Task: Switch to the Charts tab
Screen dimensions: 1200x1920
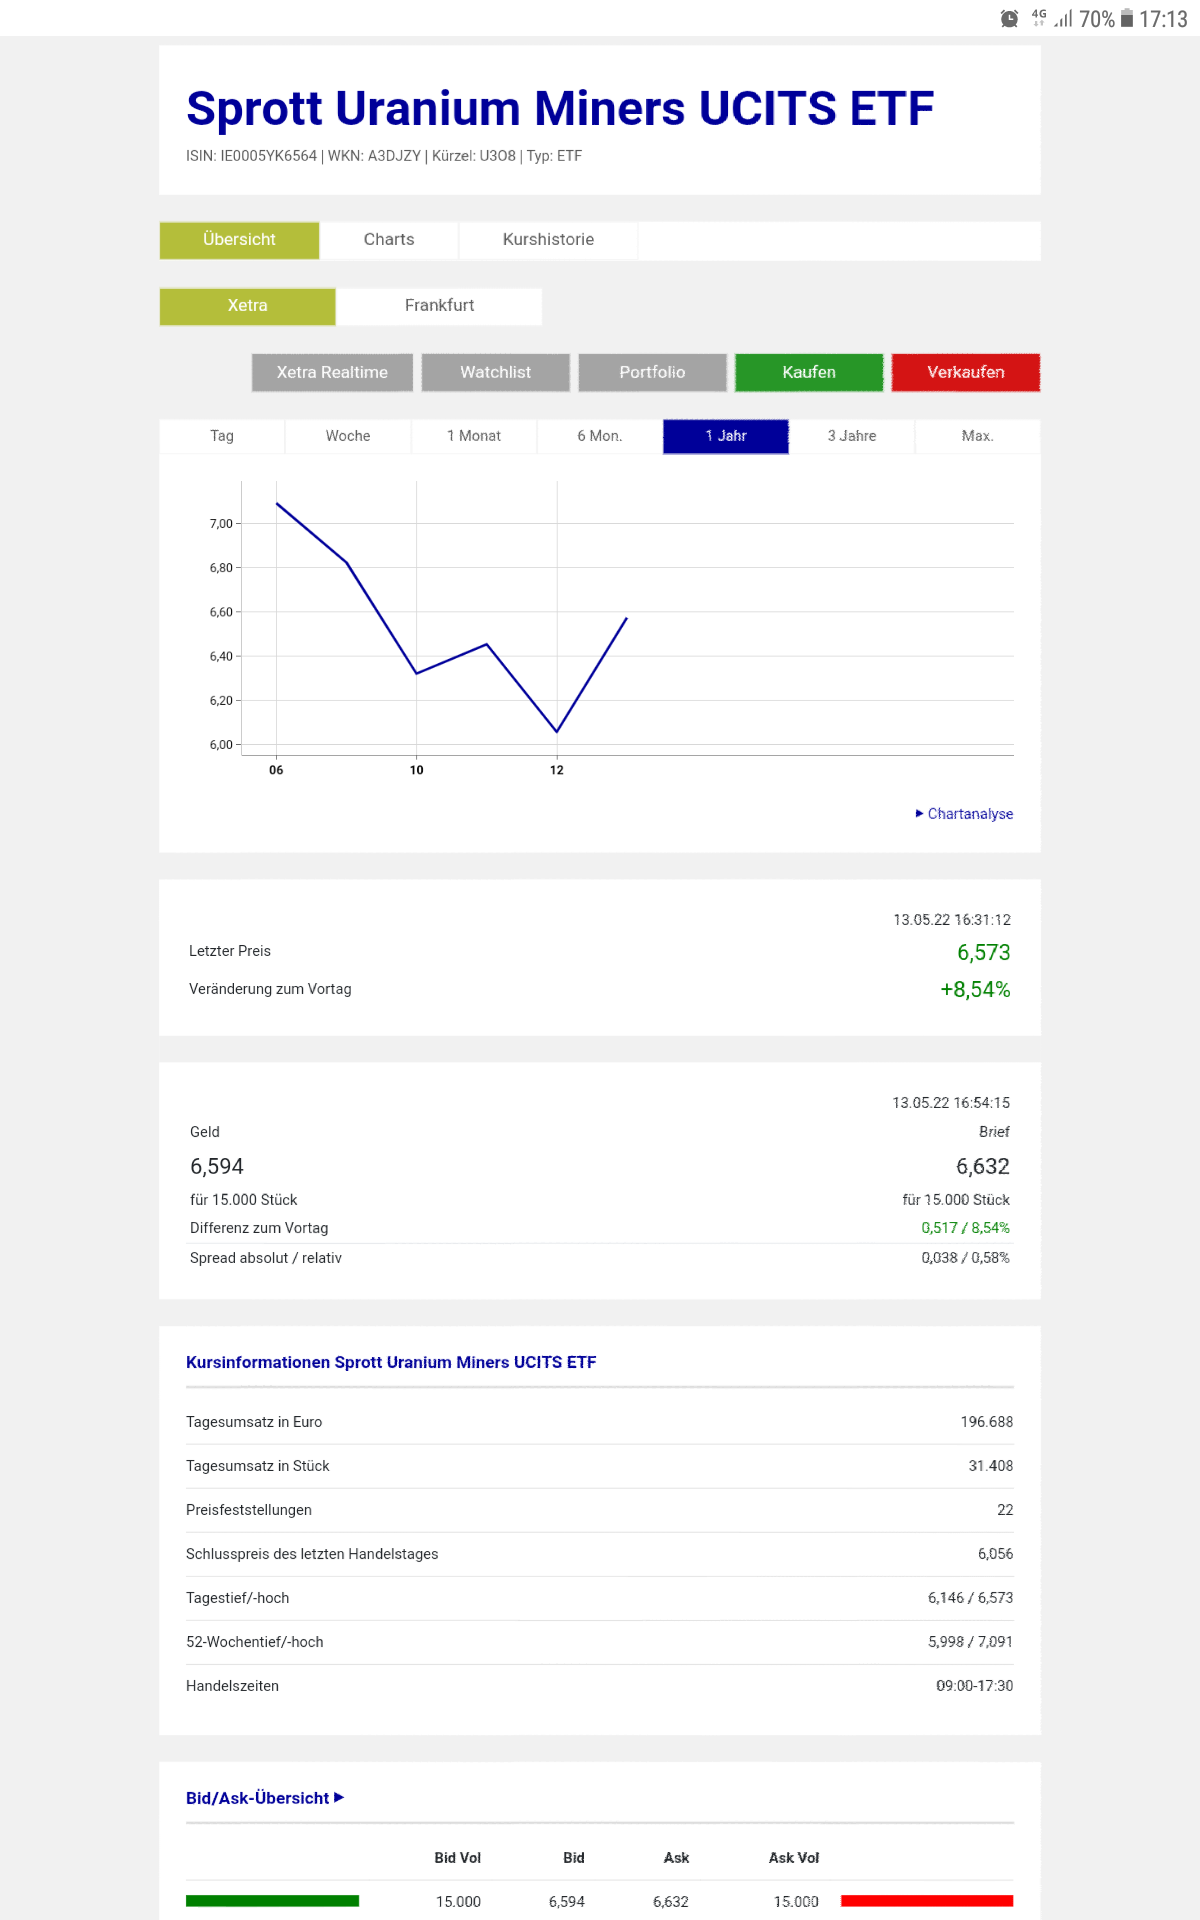Action: point(389,240)
